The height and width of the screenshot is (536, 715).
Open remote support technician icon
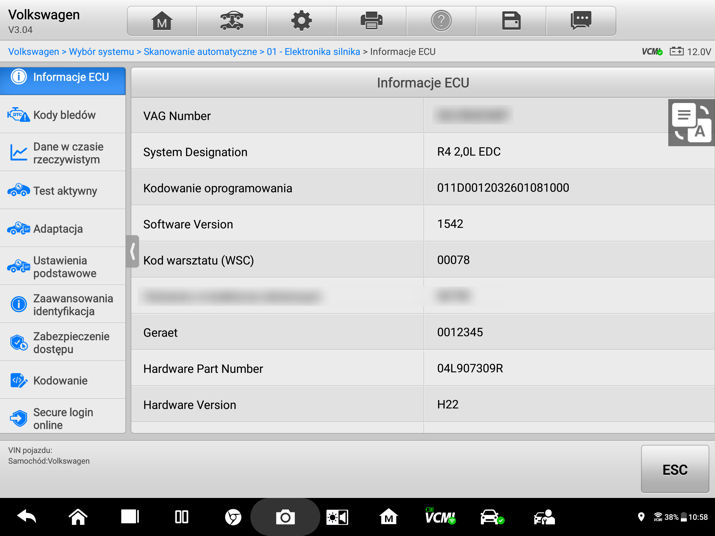pos(544,517)
